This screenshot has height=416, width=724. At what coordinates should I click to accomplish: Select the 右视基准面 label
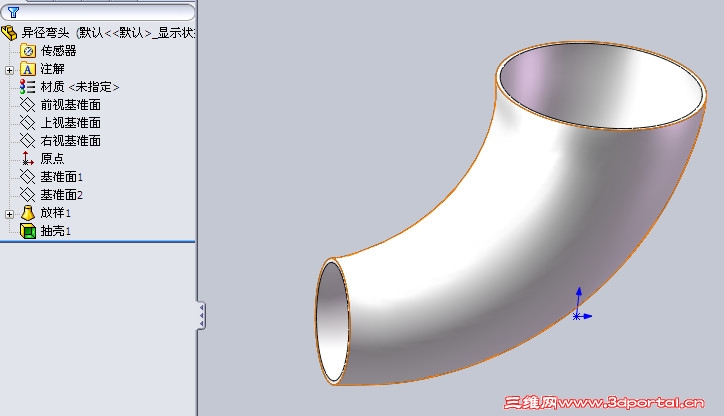point(71,141)
